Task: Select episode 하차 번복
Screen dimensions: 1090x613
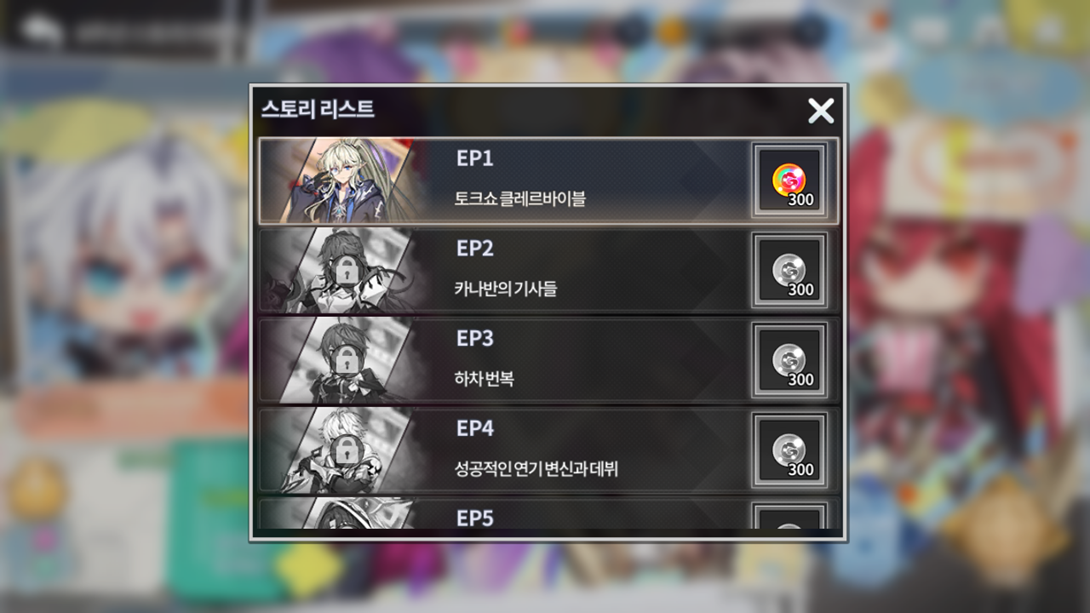Action: click(484, 379)
